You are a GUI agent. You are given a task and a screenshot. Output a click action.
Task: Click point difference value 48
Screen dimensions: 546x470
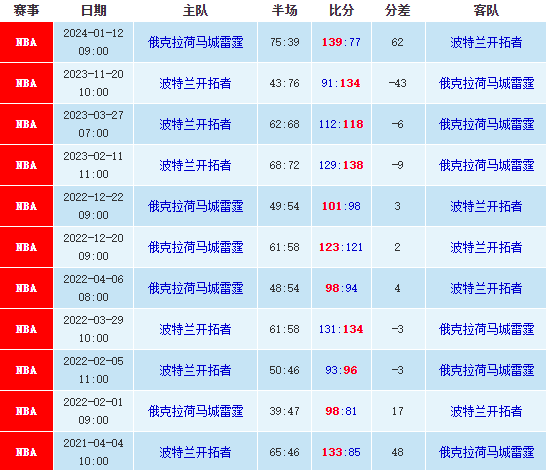[x=397, y=452]
